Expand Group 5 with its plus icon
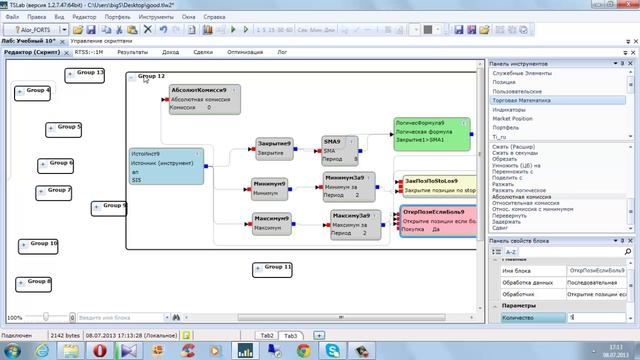The height and width of the screenshot is (360, 640). (x=51, y=128)
